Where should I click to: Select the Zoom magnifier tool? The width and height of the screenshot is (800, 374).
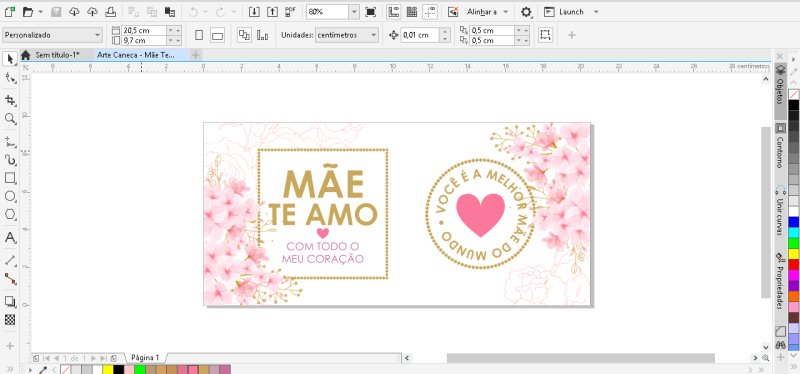(10, 118)
